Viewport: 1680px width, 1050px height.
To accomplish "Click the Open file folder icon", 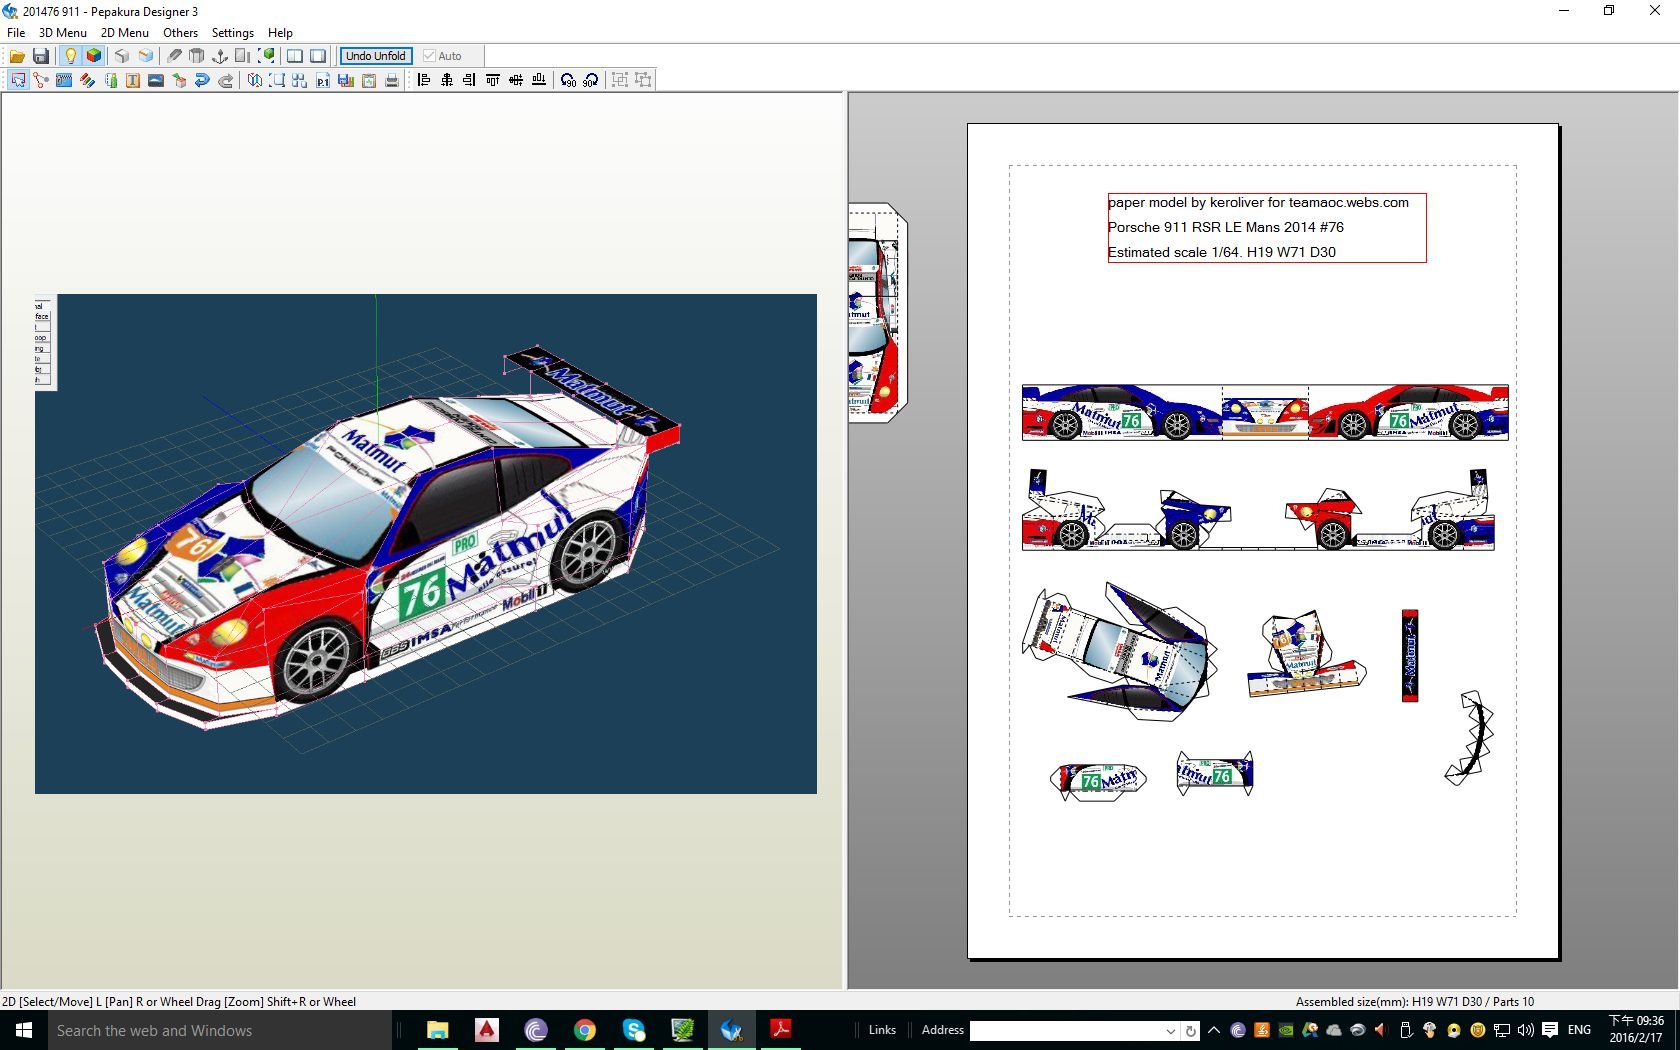I will (17, 56).
